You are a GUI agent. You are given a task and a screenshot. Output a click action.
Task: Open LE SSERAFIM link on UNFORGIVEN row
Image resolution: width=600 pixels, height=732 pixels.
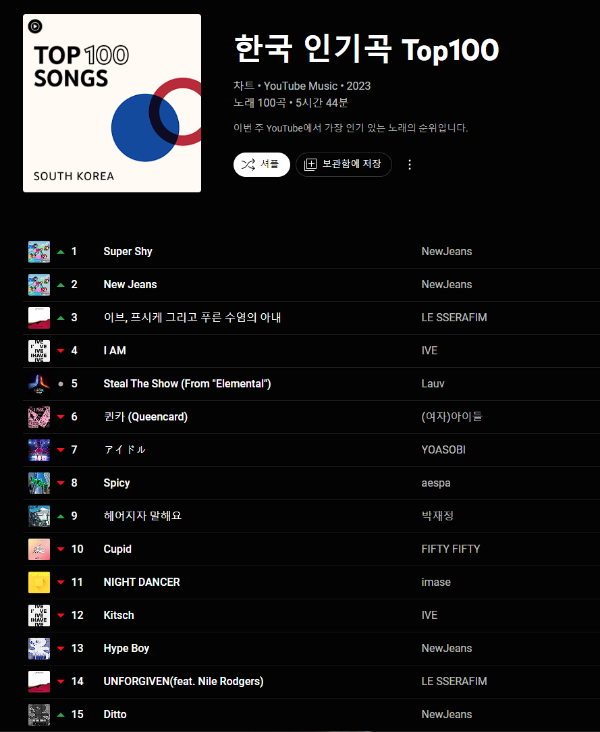(454, 682)
